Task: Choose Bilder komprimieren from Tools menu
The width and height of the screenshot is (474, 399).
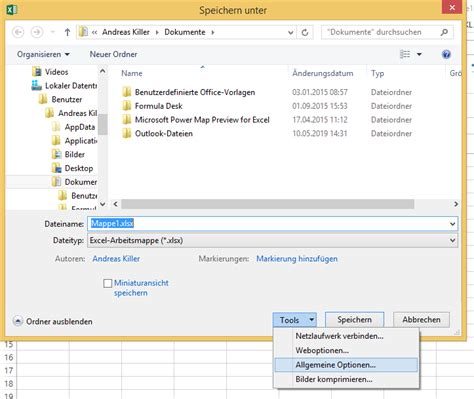Action: click(346, 379)
